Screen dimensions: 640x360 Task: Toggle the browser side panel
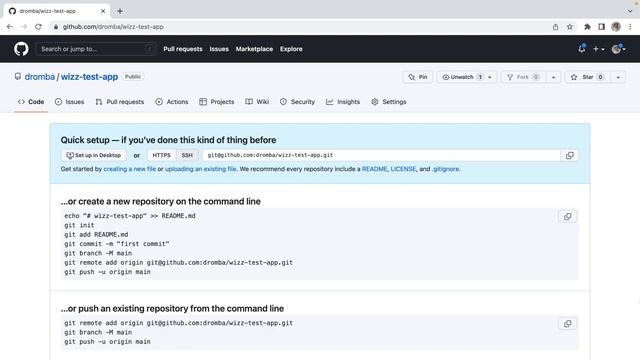601,27
